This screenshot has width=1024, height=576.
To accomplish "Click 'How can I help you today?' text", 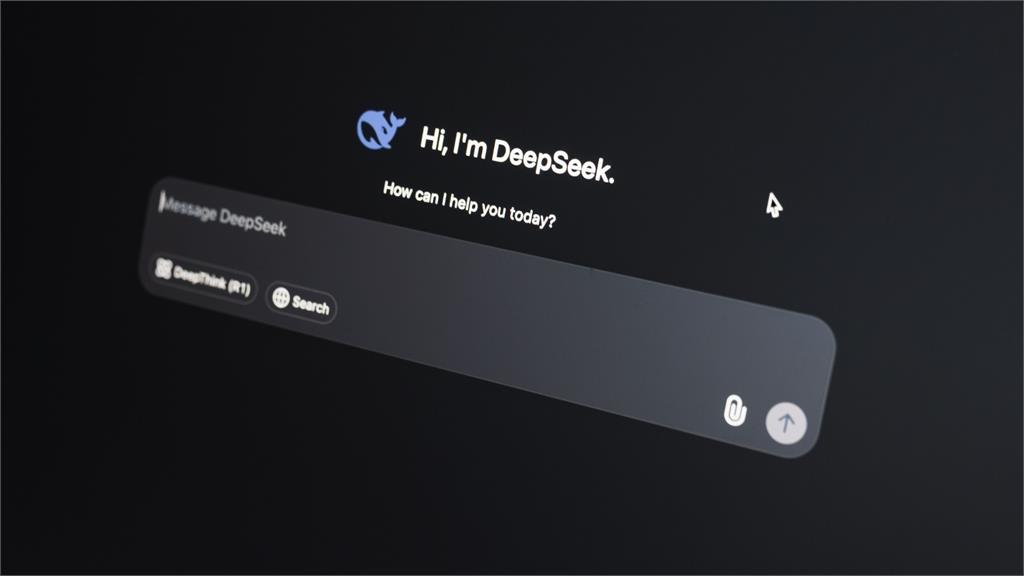I will [469, 205].
